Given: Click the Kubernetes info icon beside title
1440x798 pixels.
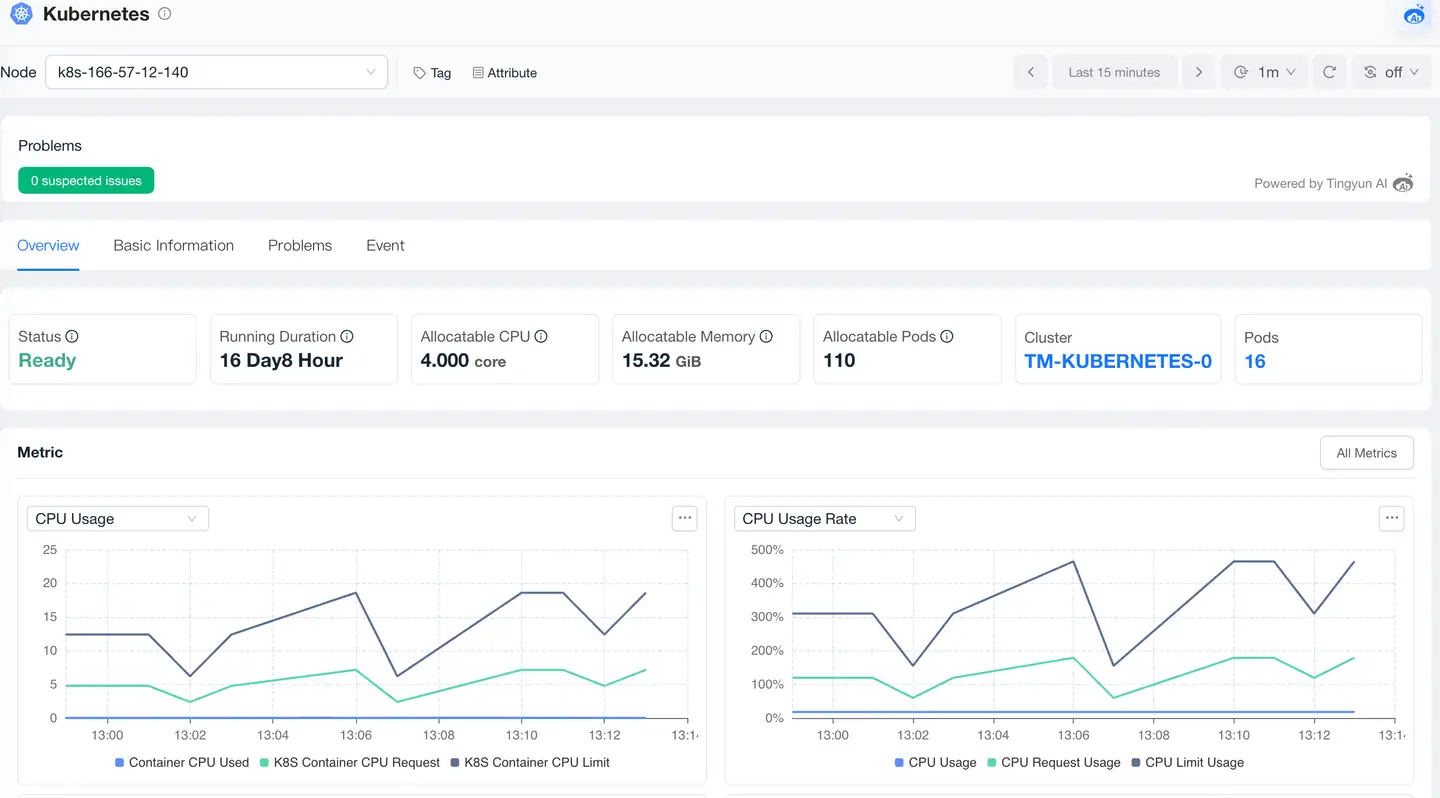Looking at the screenshot, I should [165, 14].
